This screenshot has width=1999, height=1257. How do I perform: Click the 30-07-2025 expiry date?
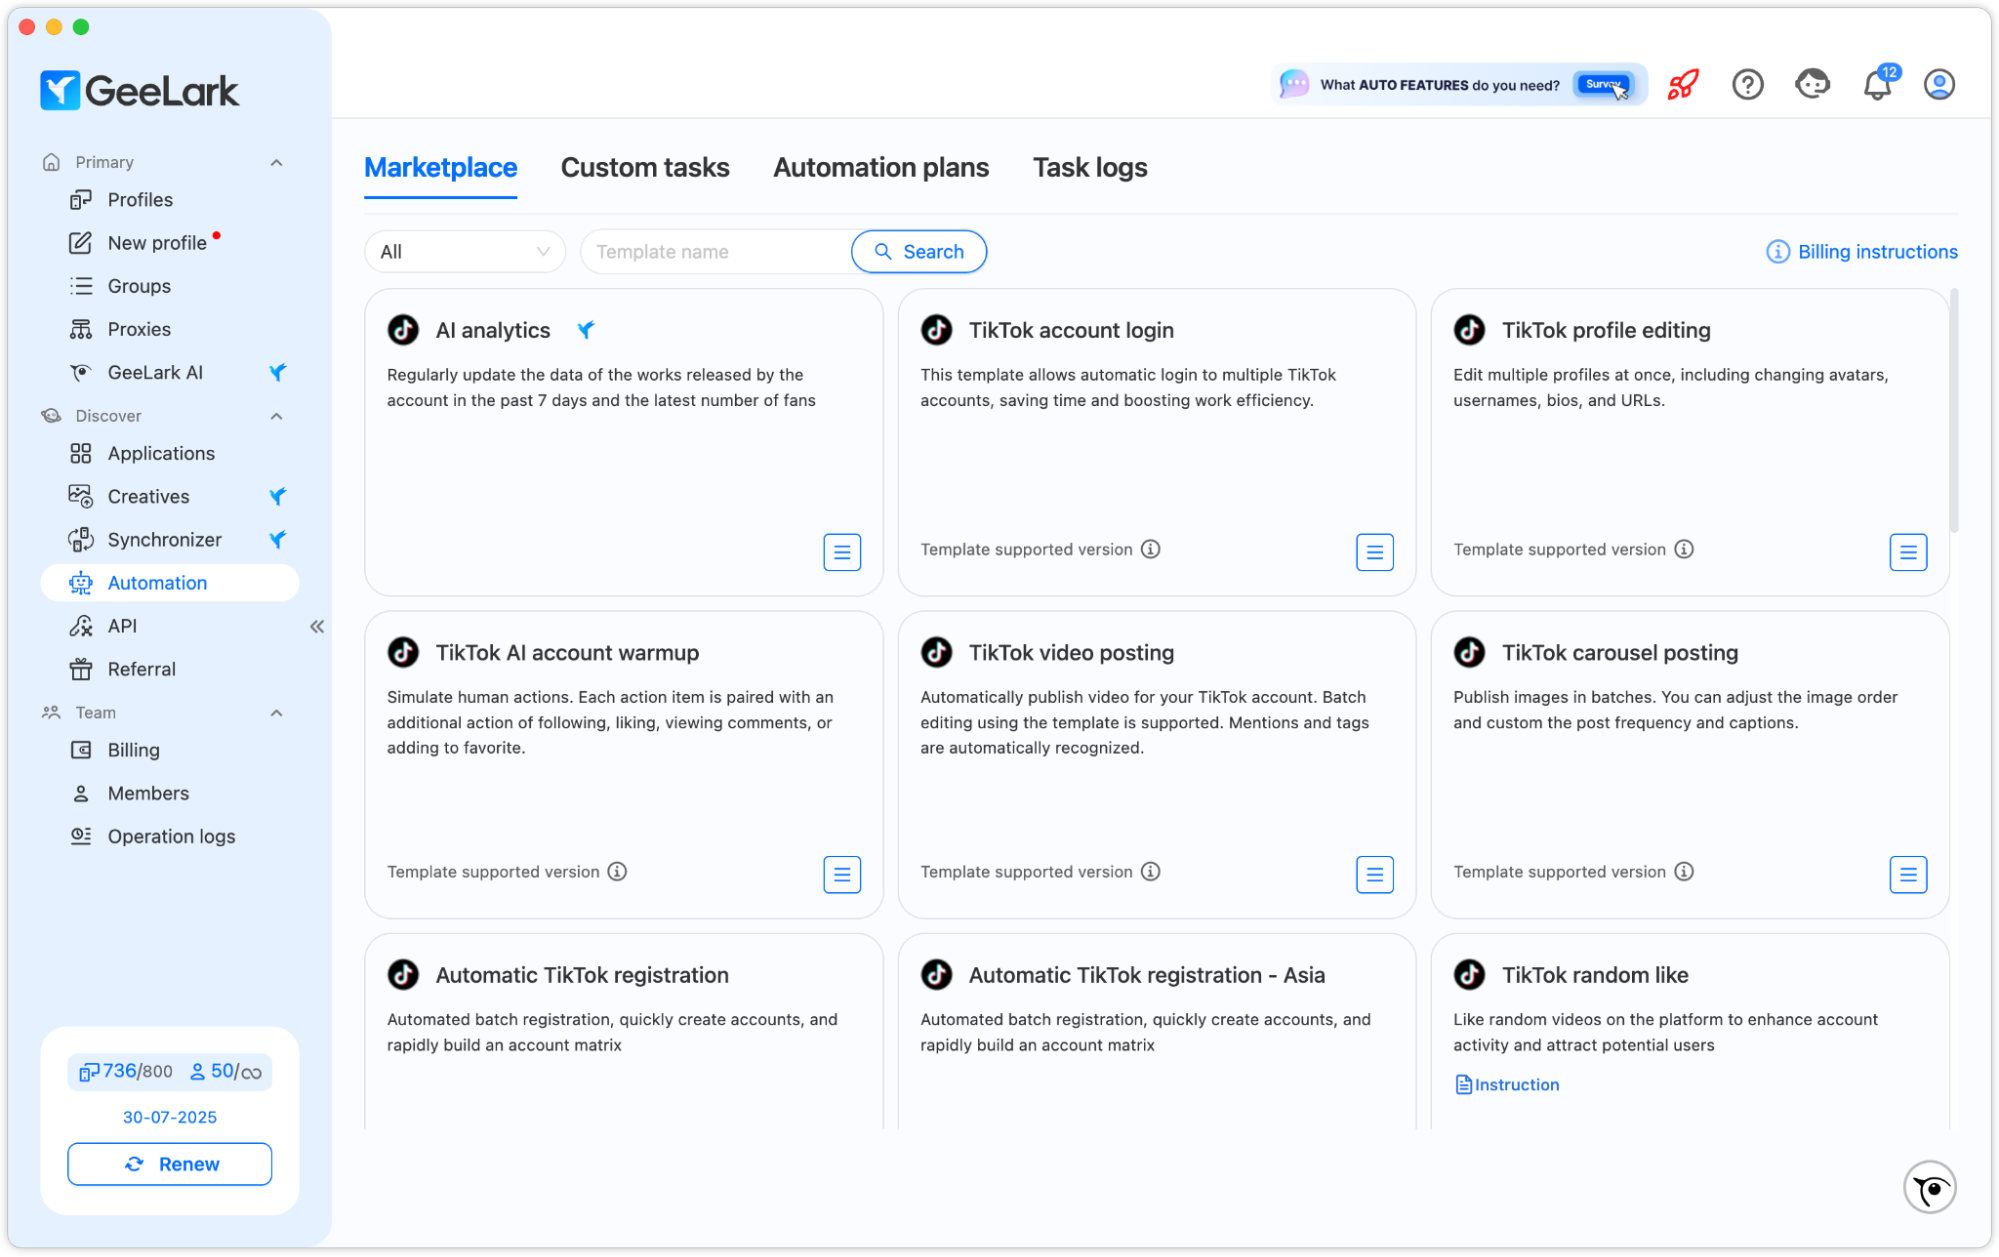pyautogui.click(x=170, y=1117)
